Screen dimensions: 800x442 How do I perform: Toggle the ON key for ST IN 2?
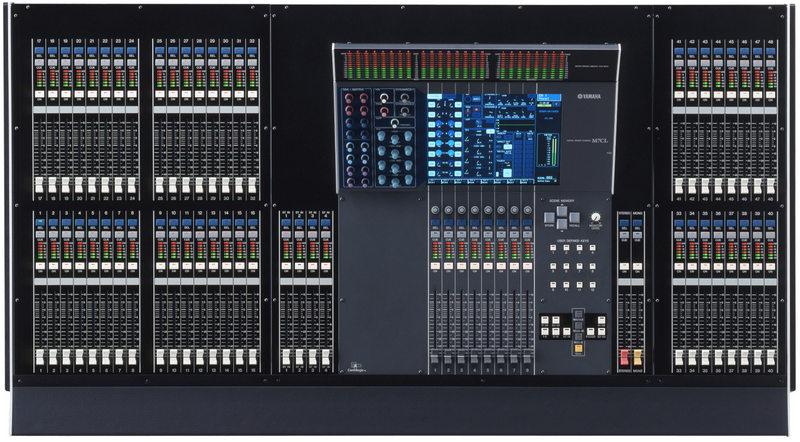[299, 266]
